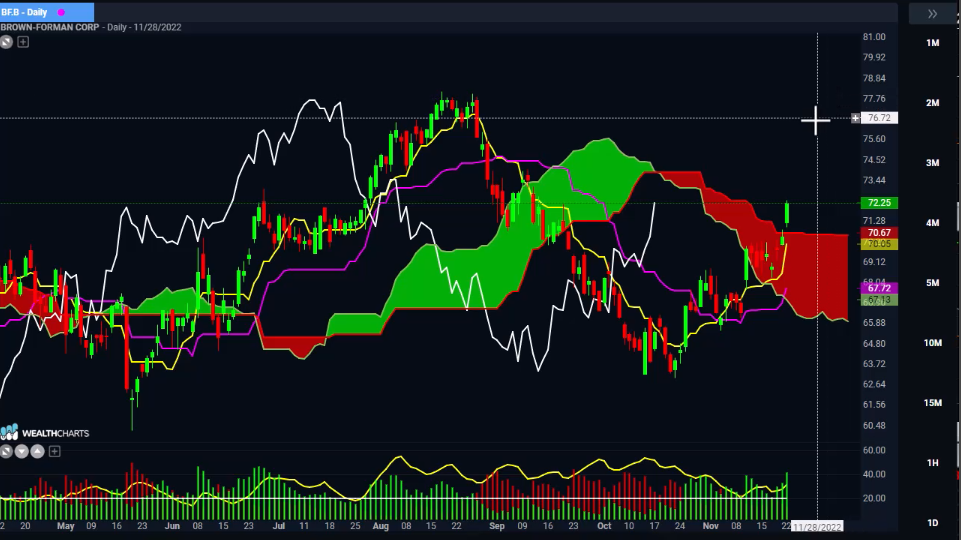Select the 1D timeframe option

click(932, 523)
